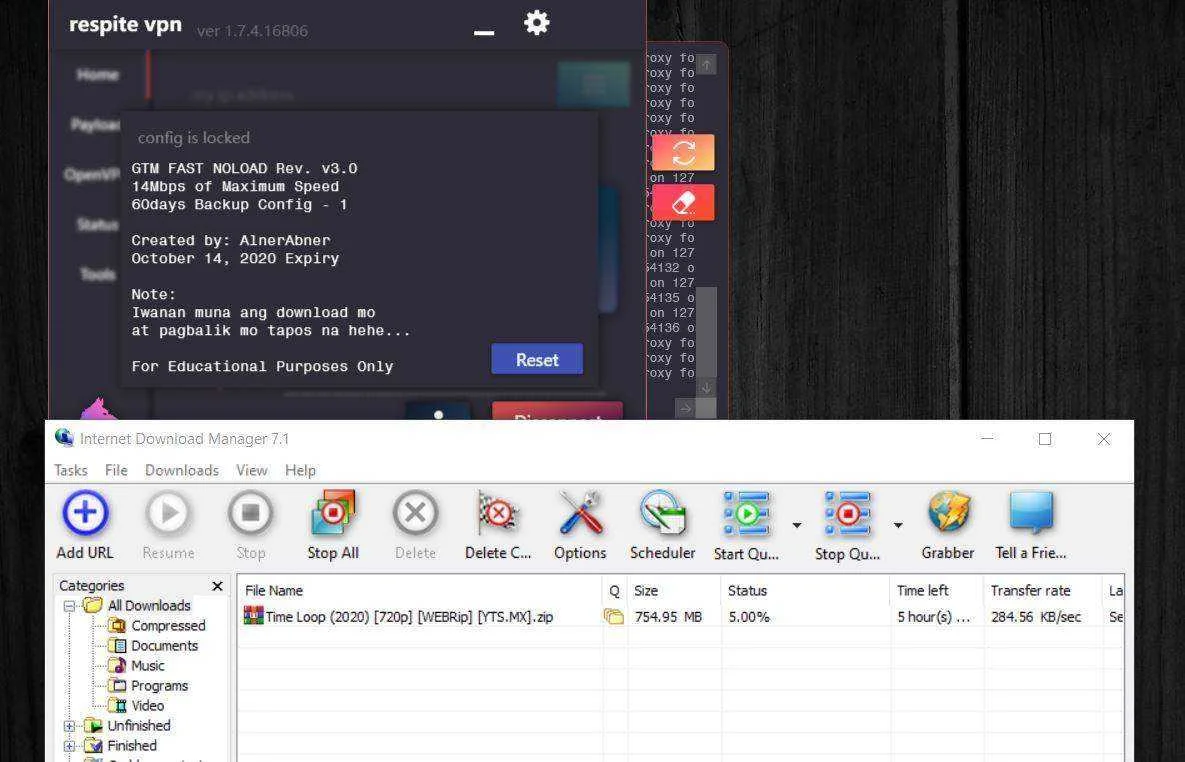This screenshot has height=762, width=1185.
Task: Click Stop Queue button
Action: pyautogui.click(x=847, y=525)
